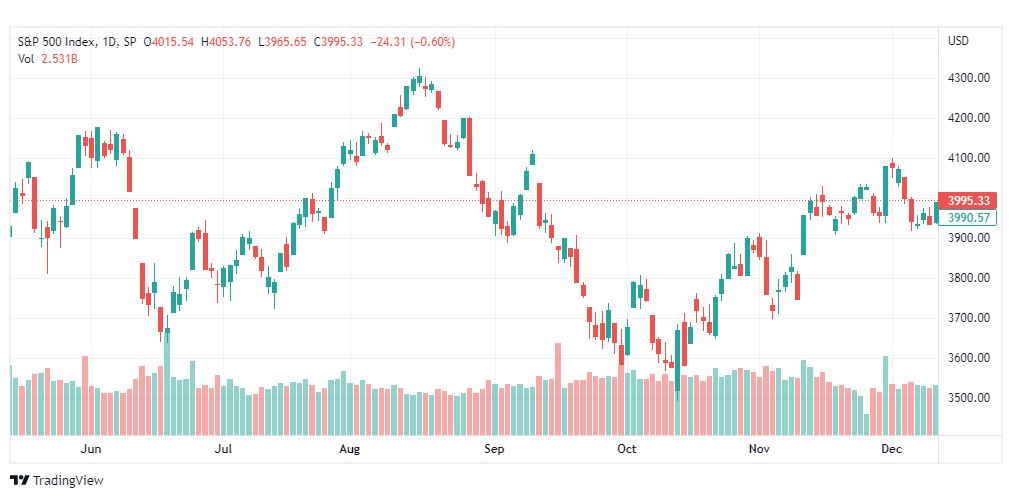Select the Jun marker on time axis
1012x498 pixels.
click(91, 448)
